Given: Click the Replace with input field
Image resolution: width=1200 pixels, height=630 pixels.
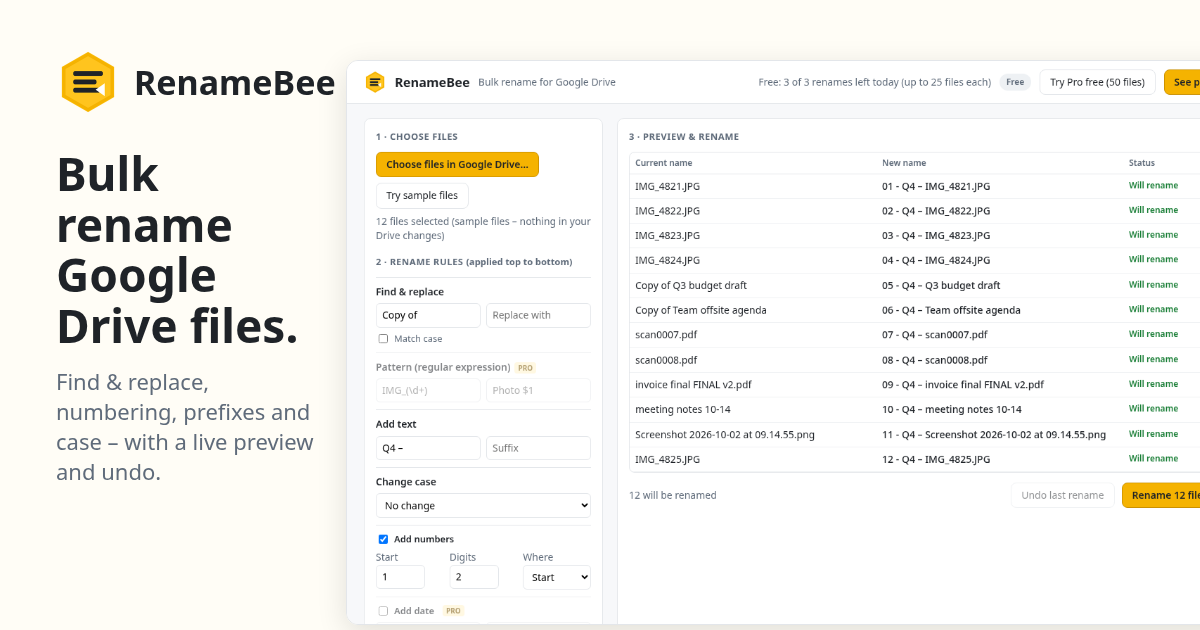Looking at the screenshot, I should tap(538, 315).
